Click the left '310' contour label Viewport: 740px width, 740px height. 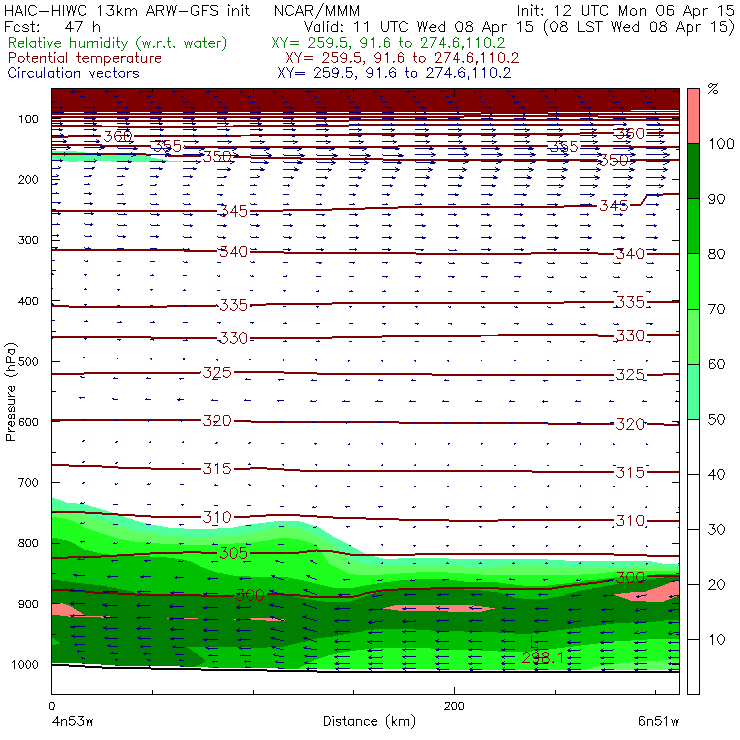217,517
